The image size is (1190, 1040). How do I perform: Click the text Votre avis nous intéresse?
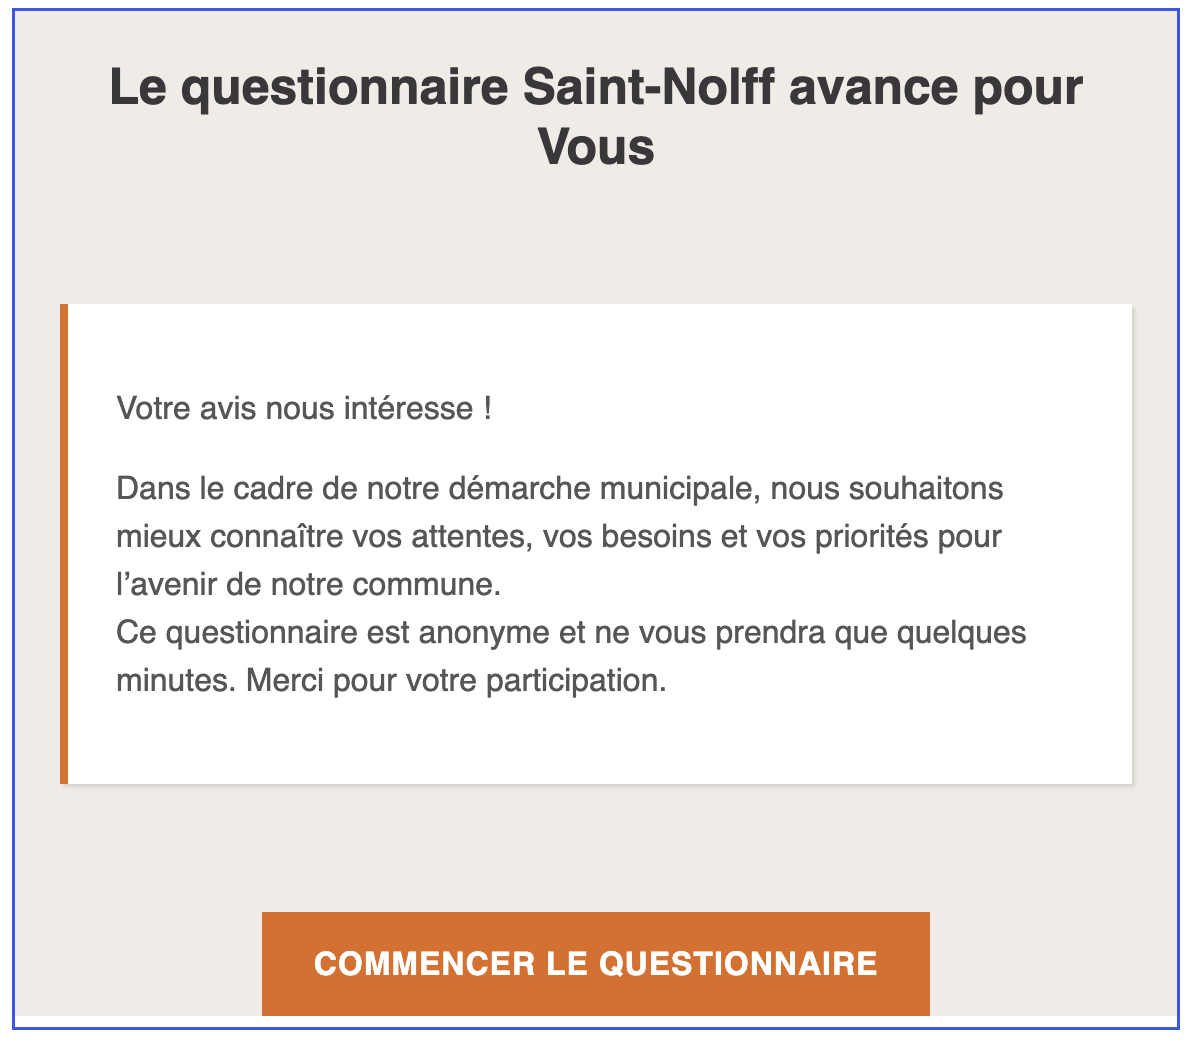pos(305,408)
